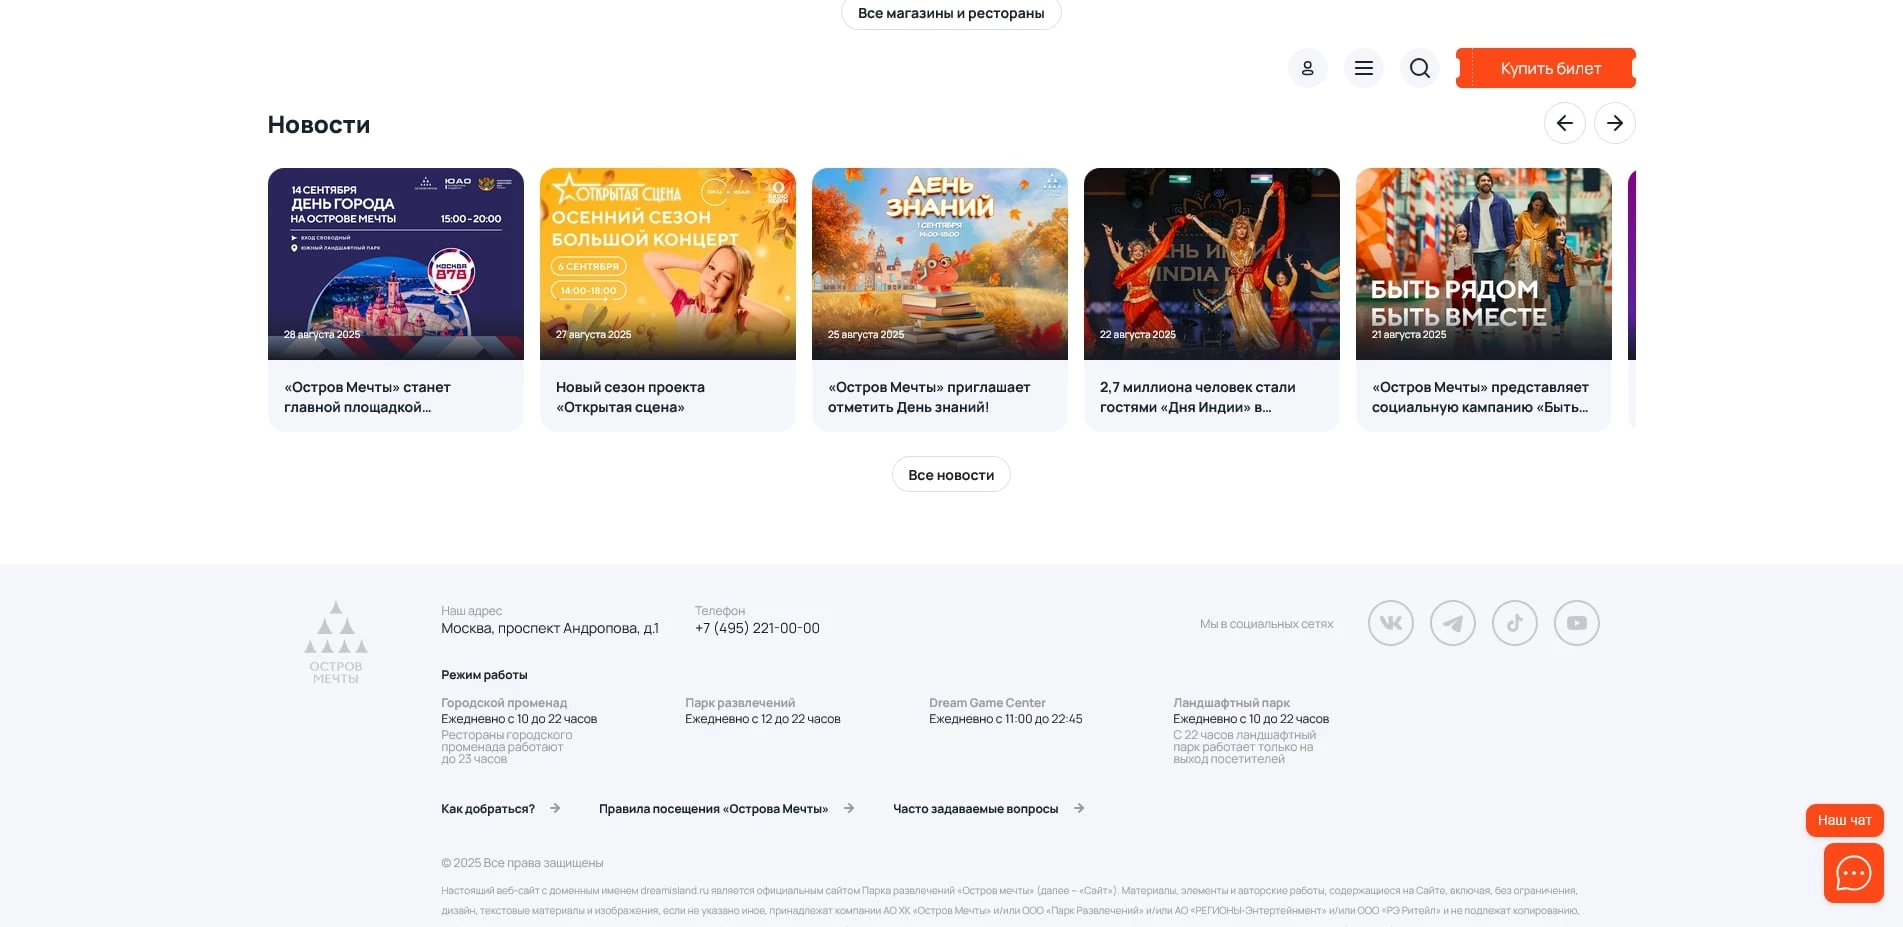Open the hamburger navigation menu
The height and width of the screenshot is (927, 1903).
(x=1363, y=67)
